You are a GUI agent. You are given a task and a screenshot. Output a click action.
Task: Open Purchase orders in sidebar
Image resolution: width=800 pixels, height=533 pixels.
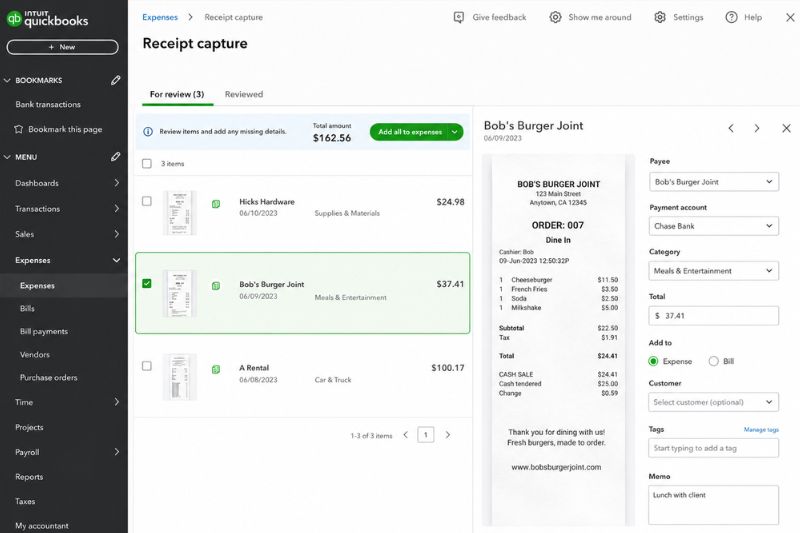point(48,377)
